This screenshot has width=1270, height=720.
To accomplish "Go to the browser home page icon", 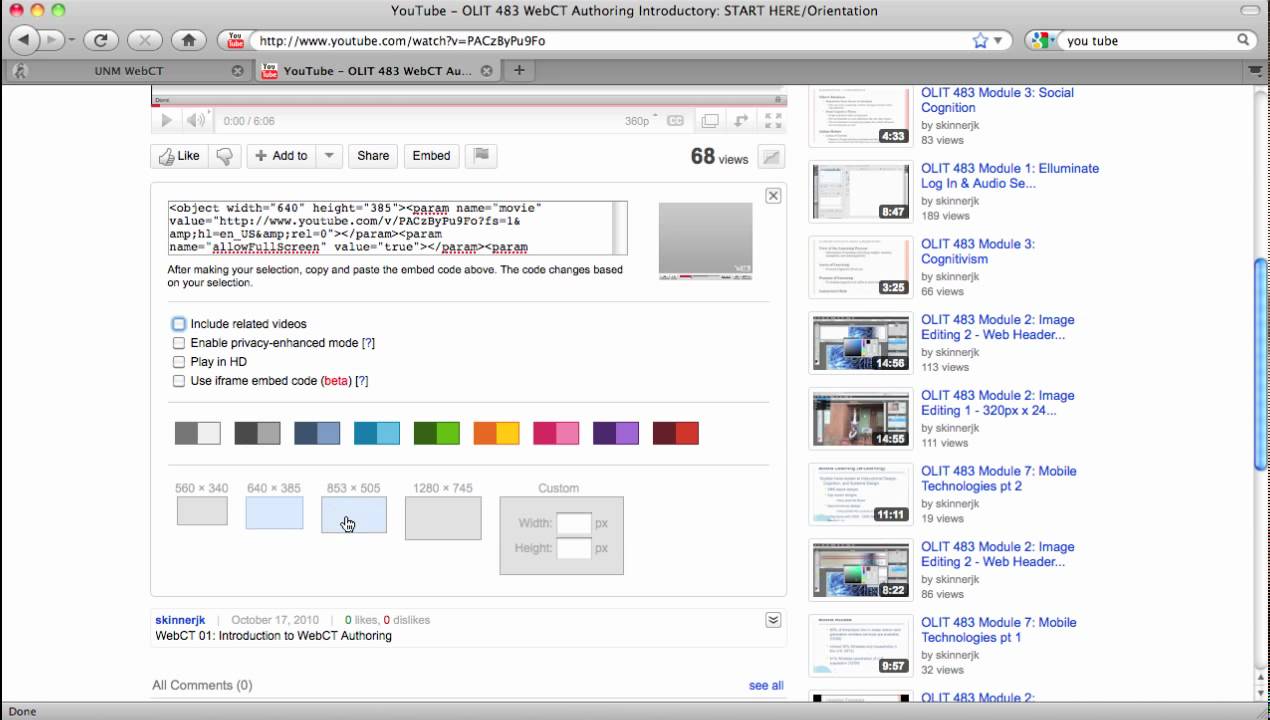I will [189, 41].
